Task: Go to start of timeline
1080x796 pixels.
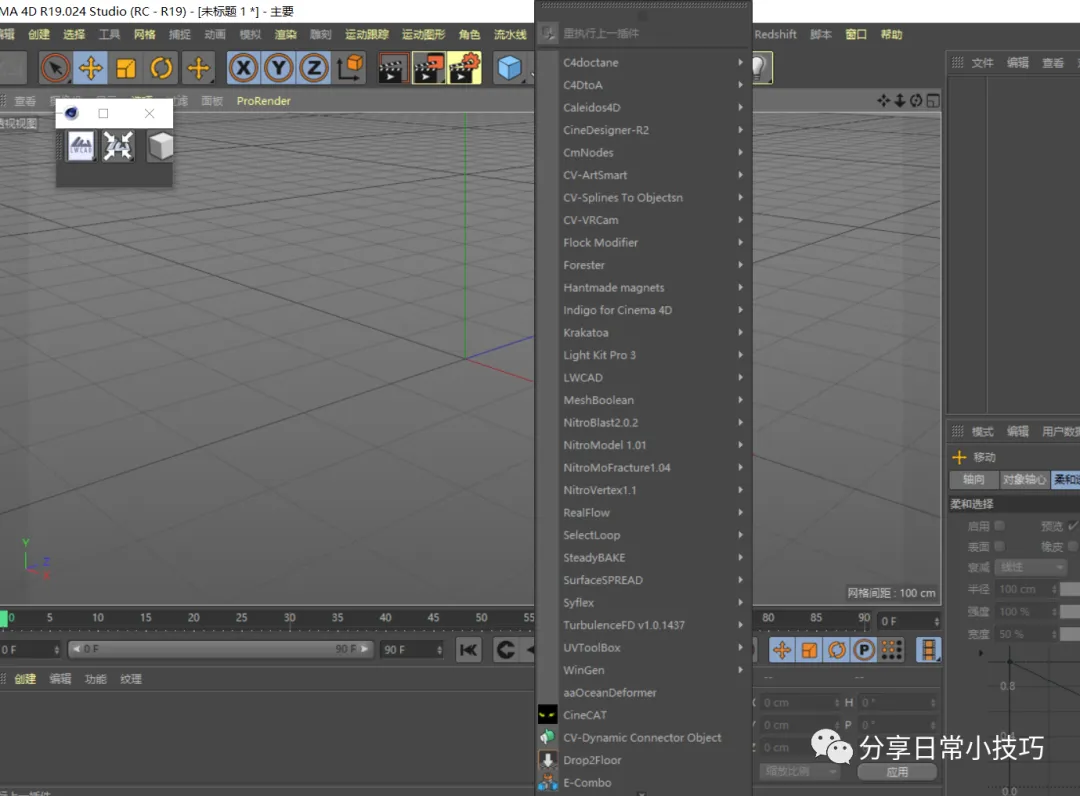Action: (468, 649)
